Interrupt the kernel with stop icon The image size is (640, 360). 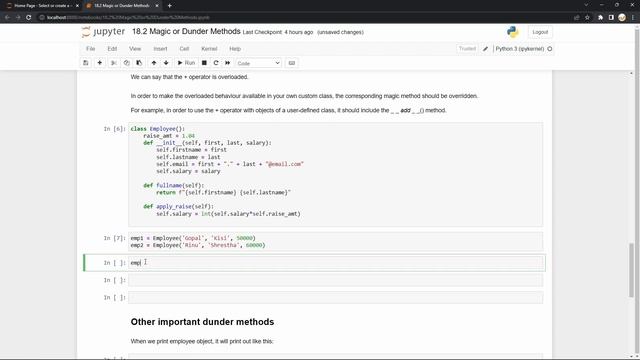click(204, 63)
